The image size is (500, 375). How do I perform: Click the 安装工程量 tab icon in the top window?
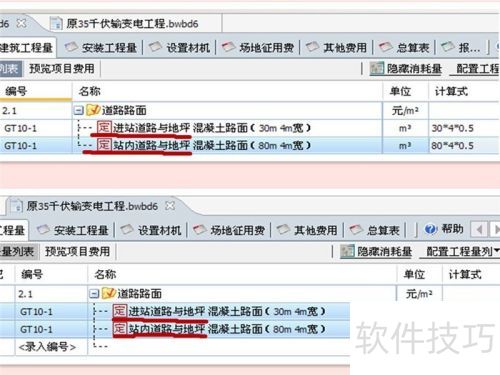71,47
